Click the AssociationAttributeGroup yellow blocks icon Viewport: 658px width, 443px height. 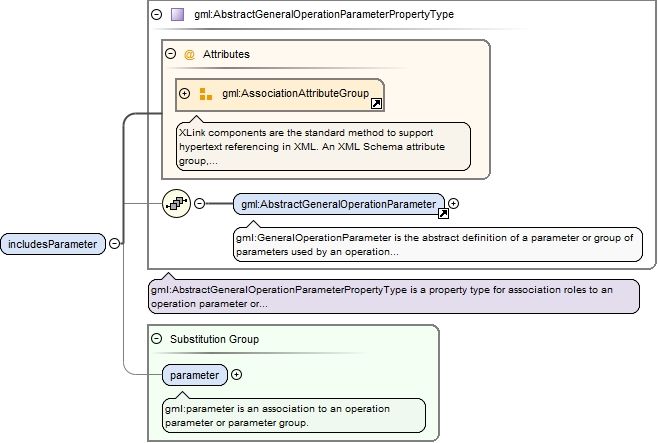coord(206,94)
